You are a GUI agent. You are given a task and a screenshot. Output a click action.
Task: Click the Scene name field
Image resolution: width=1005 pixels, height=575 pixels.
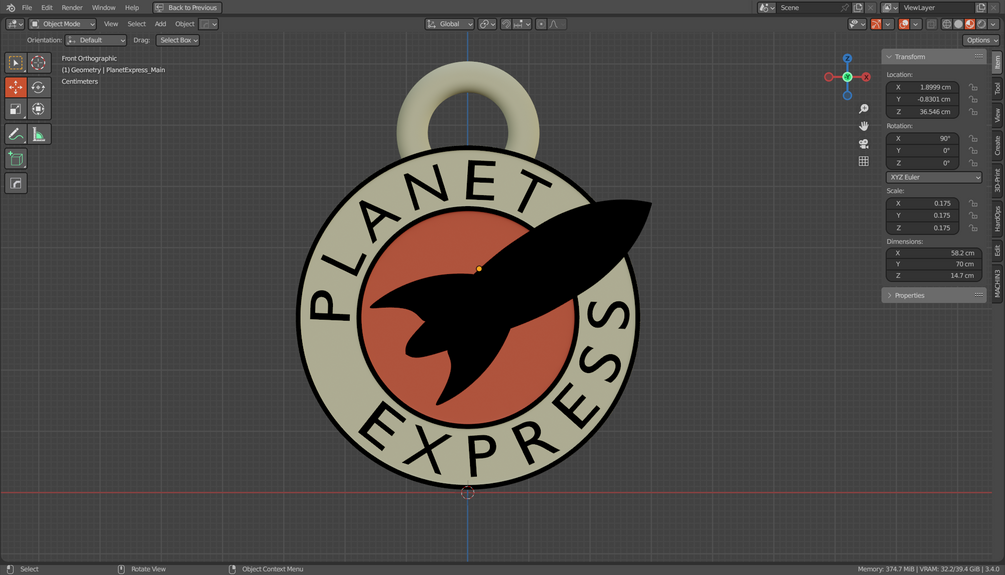(x=809, y=8)
